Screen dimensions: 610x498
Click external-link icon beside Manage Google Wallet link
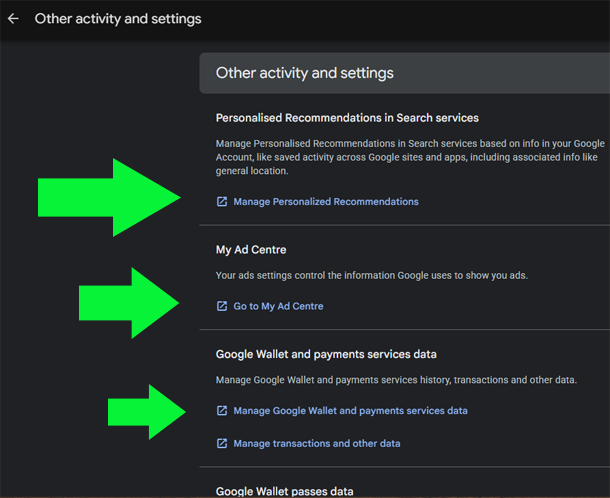tap(222, 410)
